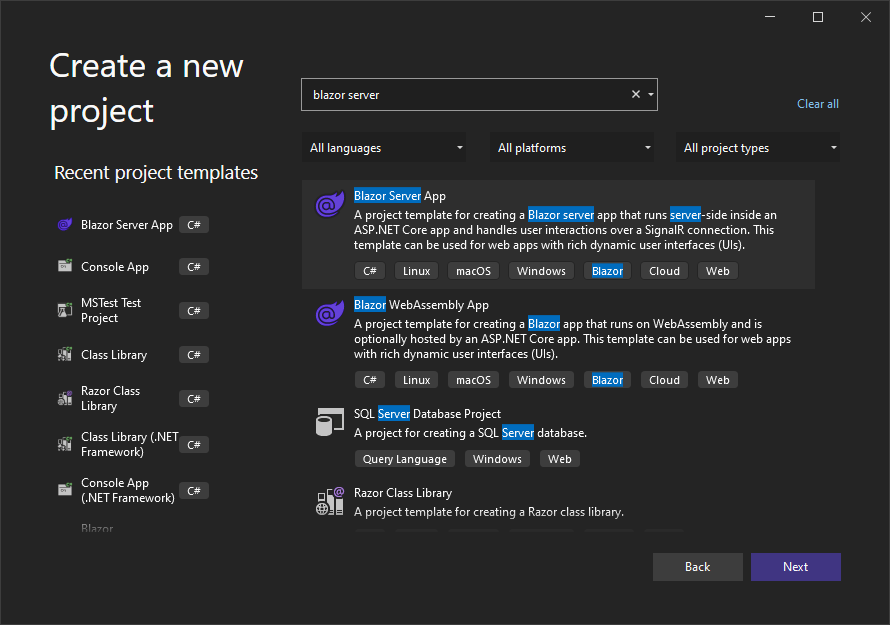Select SQL Server Database Project template title
This screenshot has height=625, width=890.
click(427, 414)
